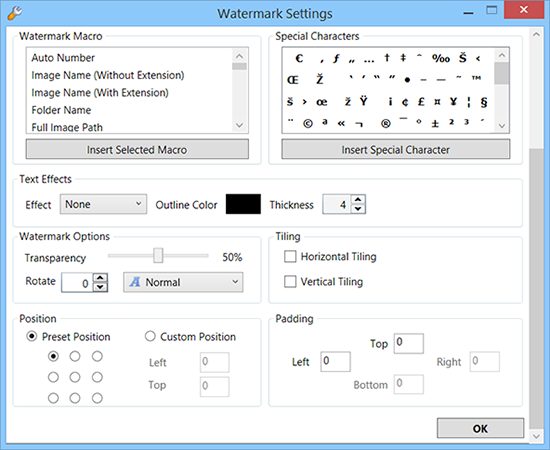550x450 pixels.
Task: Enable Horizontal Tiling checkbox
Action: click(x=290, y=256)
